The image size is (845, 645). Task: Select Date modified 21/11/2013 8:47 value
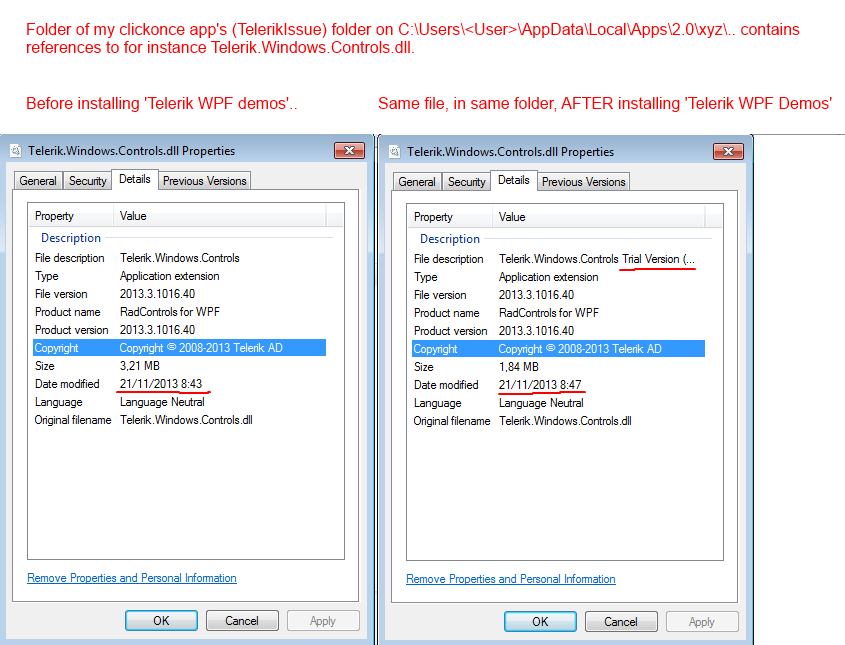click(x=539, y=385)
